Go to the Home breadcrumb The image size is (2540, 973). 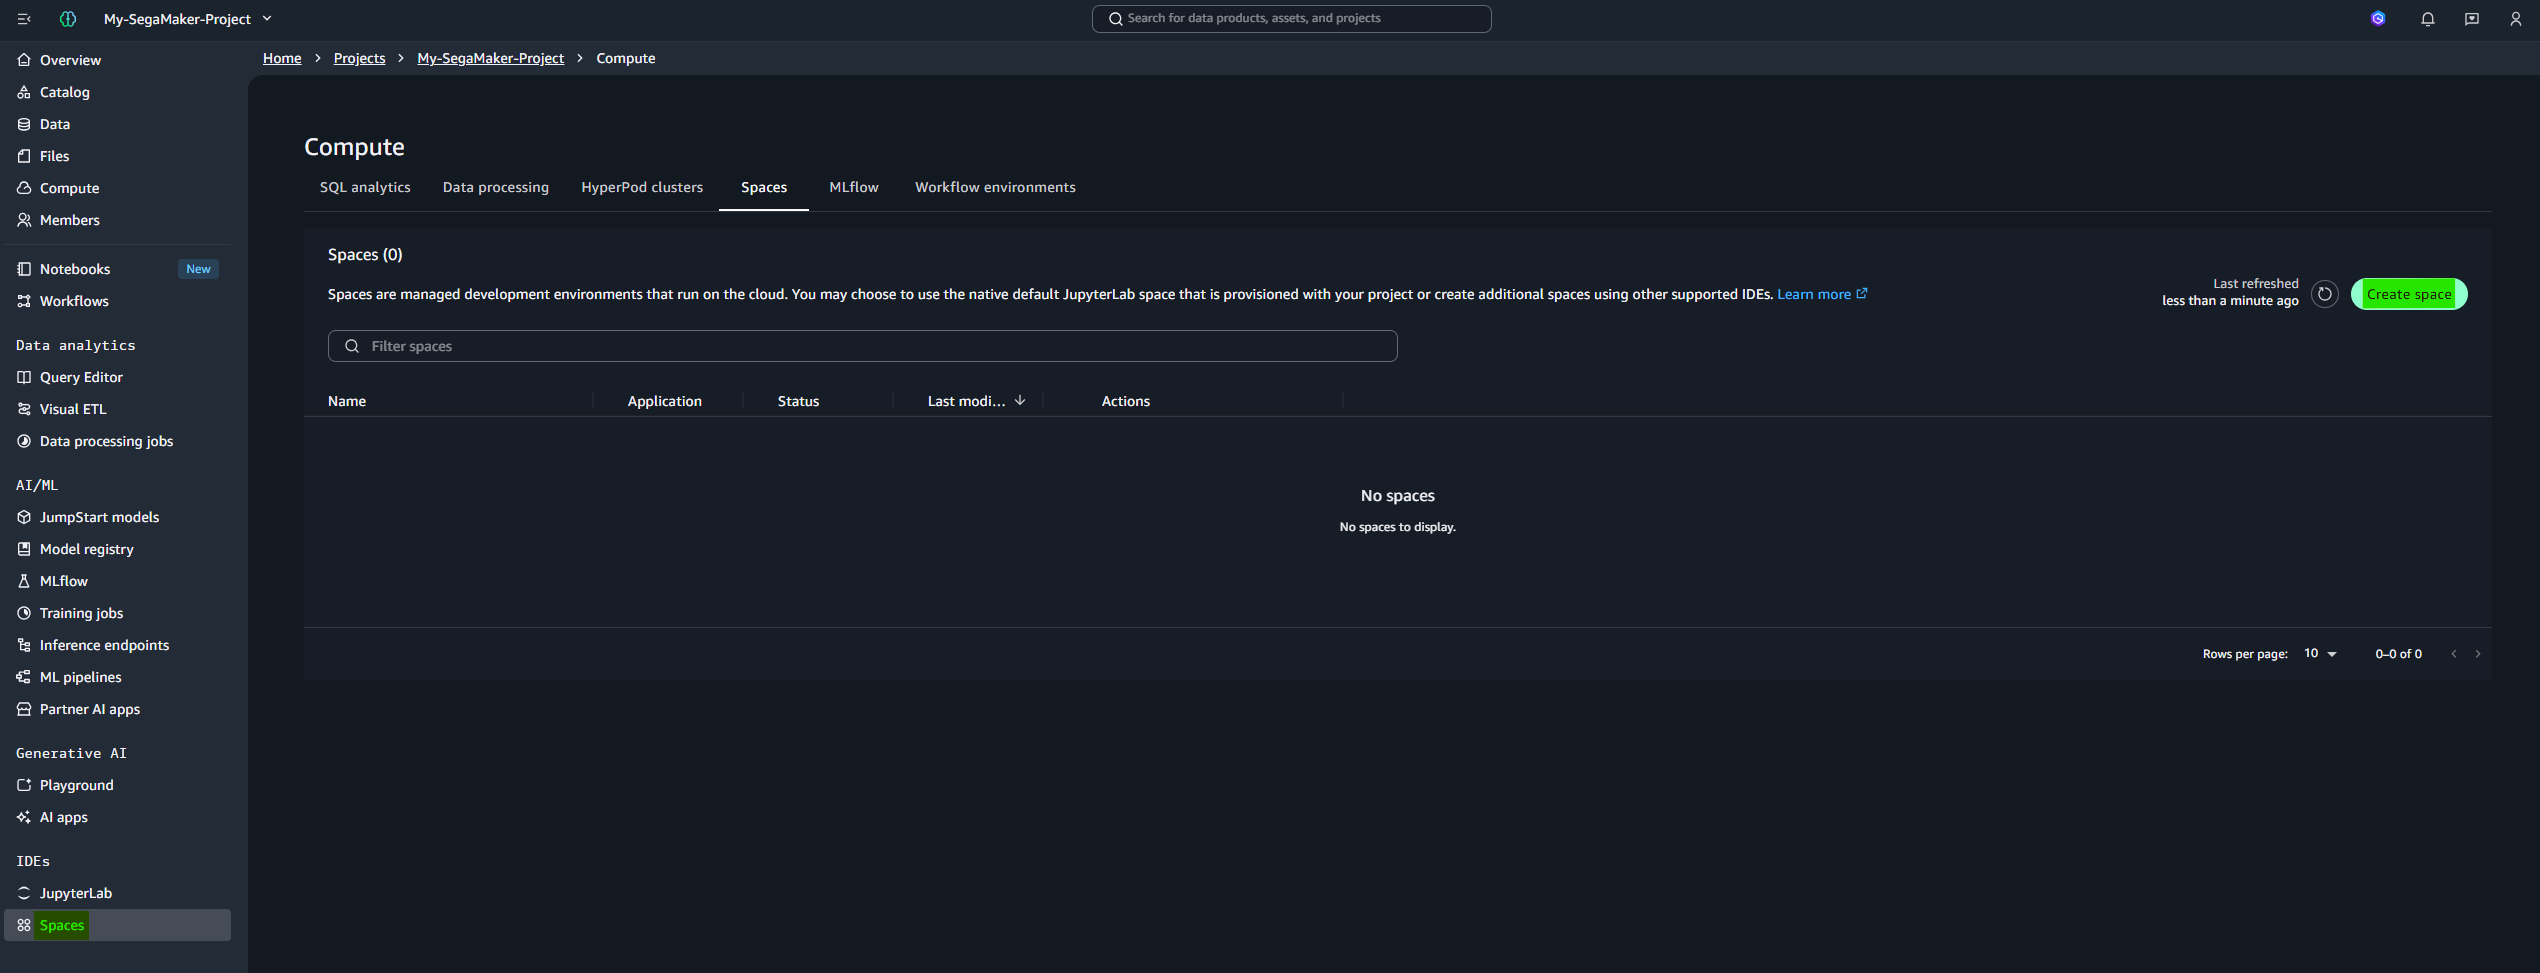[282, 58]
